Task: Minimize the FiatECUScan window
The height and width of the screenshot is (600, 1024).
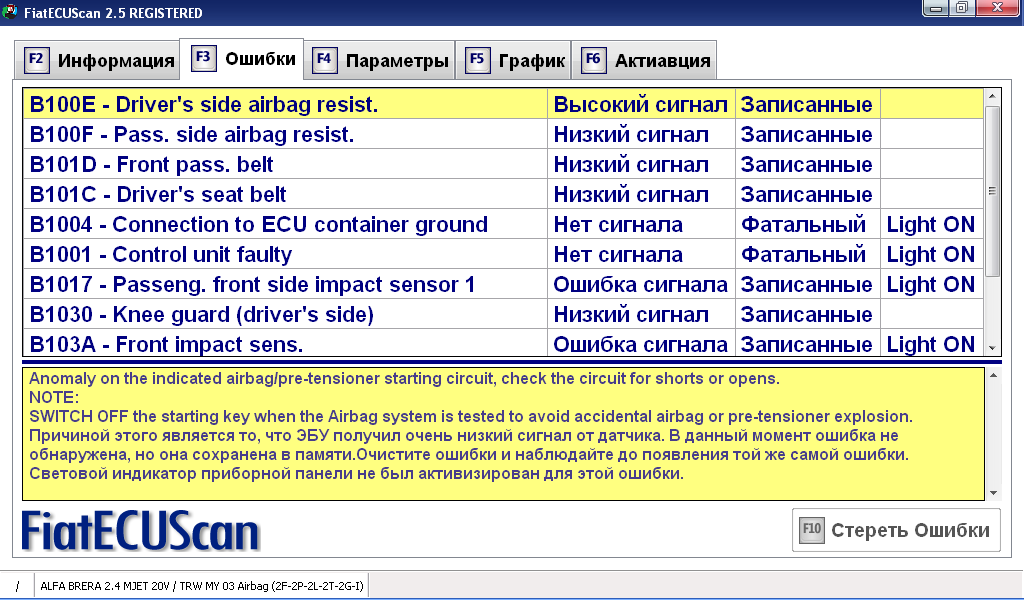Action: point(936,8)
